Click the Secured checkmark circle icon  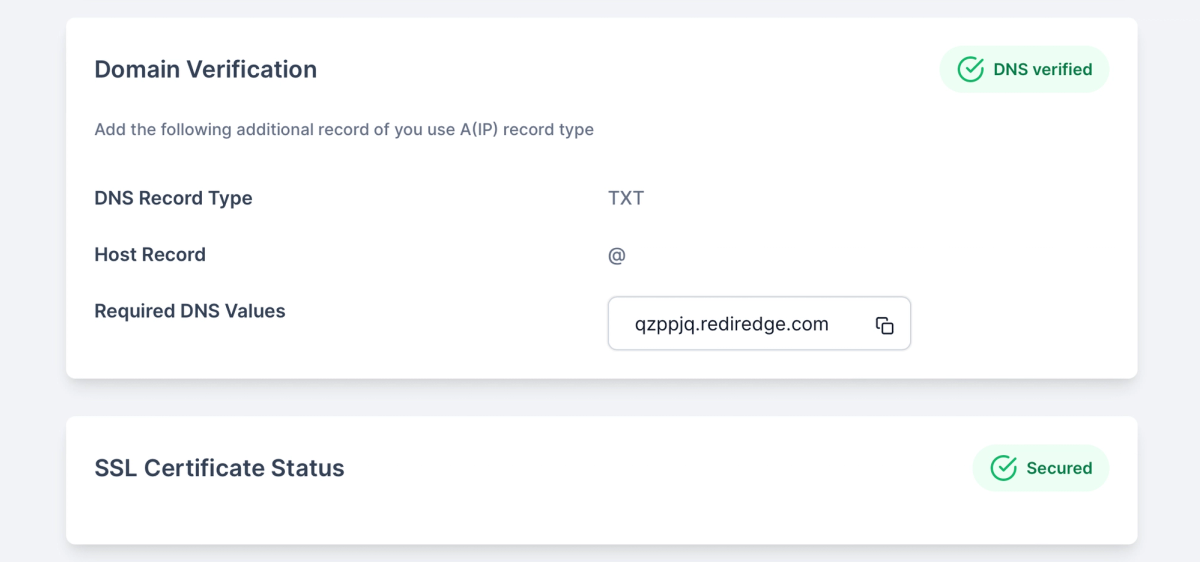click(x=1003, y=468)
